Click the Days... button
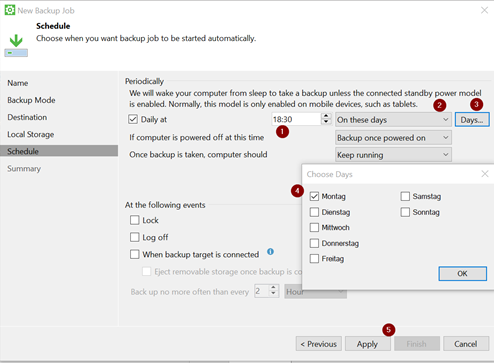The image size is (494, 364). click(x=472, y=120)
